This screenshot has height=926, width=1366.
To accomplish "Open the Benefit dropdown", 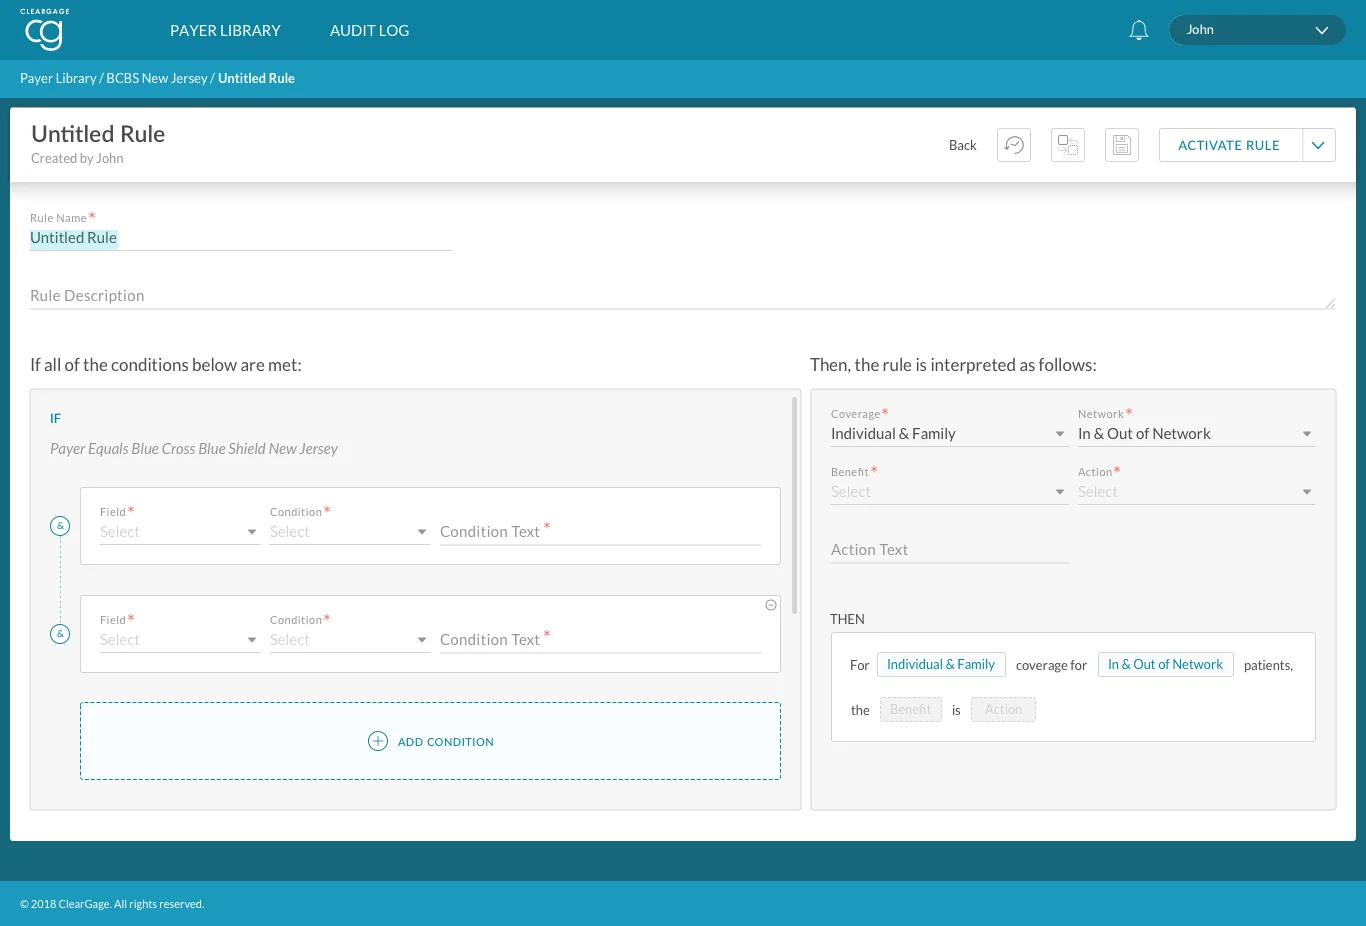I will pyautogui.click(x=949, y=492).
